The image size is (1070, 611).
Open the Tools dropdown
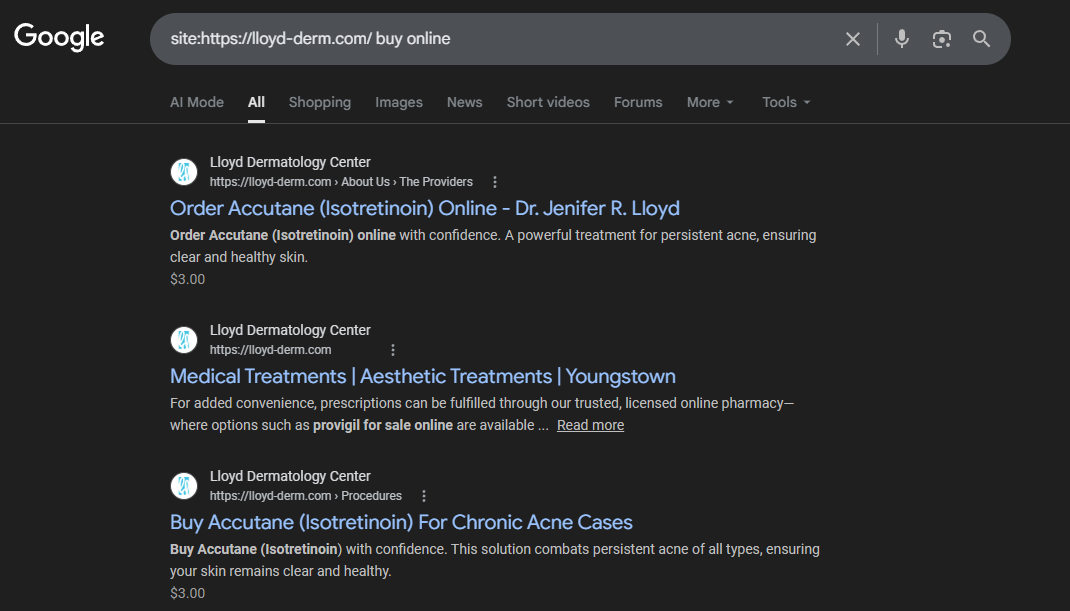[786, 102]
